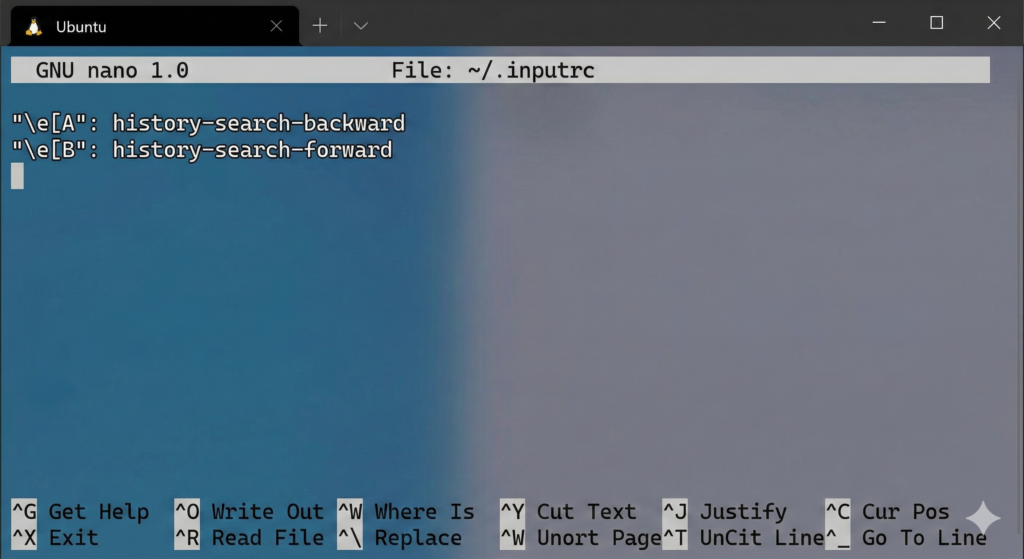Viewport: 1024px width, 559px height.
Task: Click the ^C Cur Pos shortcut
Action: pyautogui.click(x=887, y=512)
